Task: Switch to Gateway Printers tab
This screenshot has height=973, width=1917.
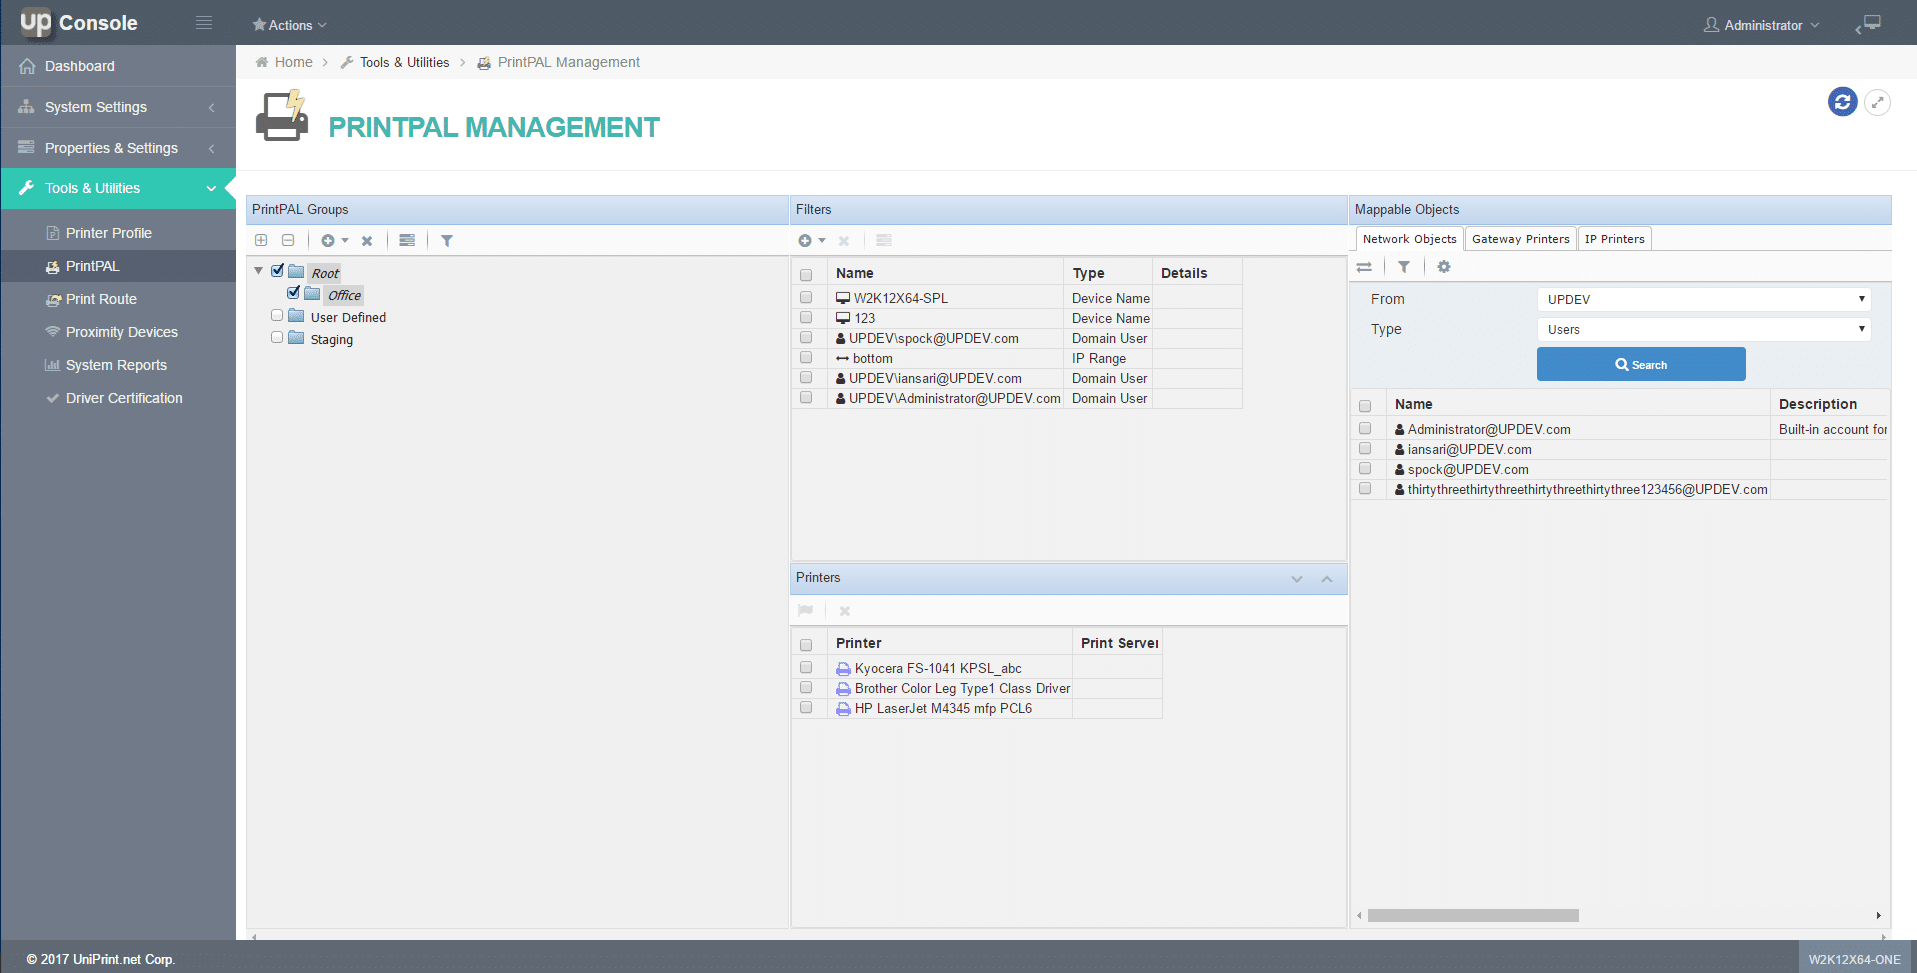Action: pos(1520,239)
